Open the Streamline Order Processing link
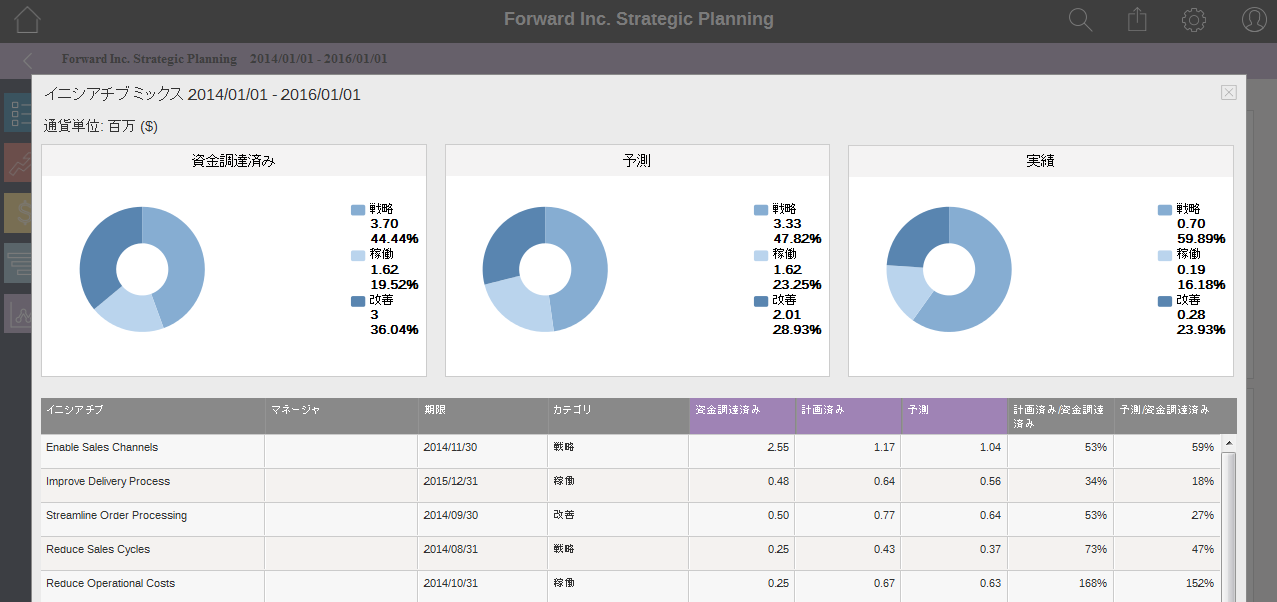This screenshot has height=602, width=1277. 116,516
